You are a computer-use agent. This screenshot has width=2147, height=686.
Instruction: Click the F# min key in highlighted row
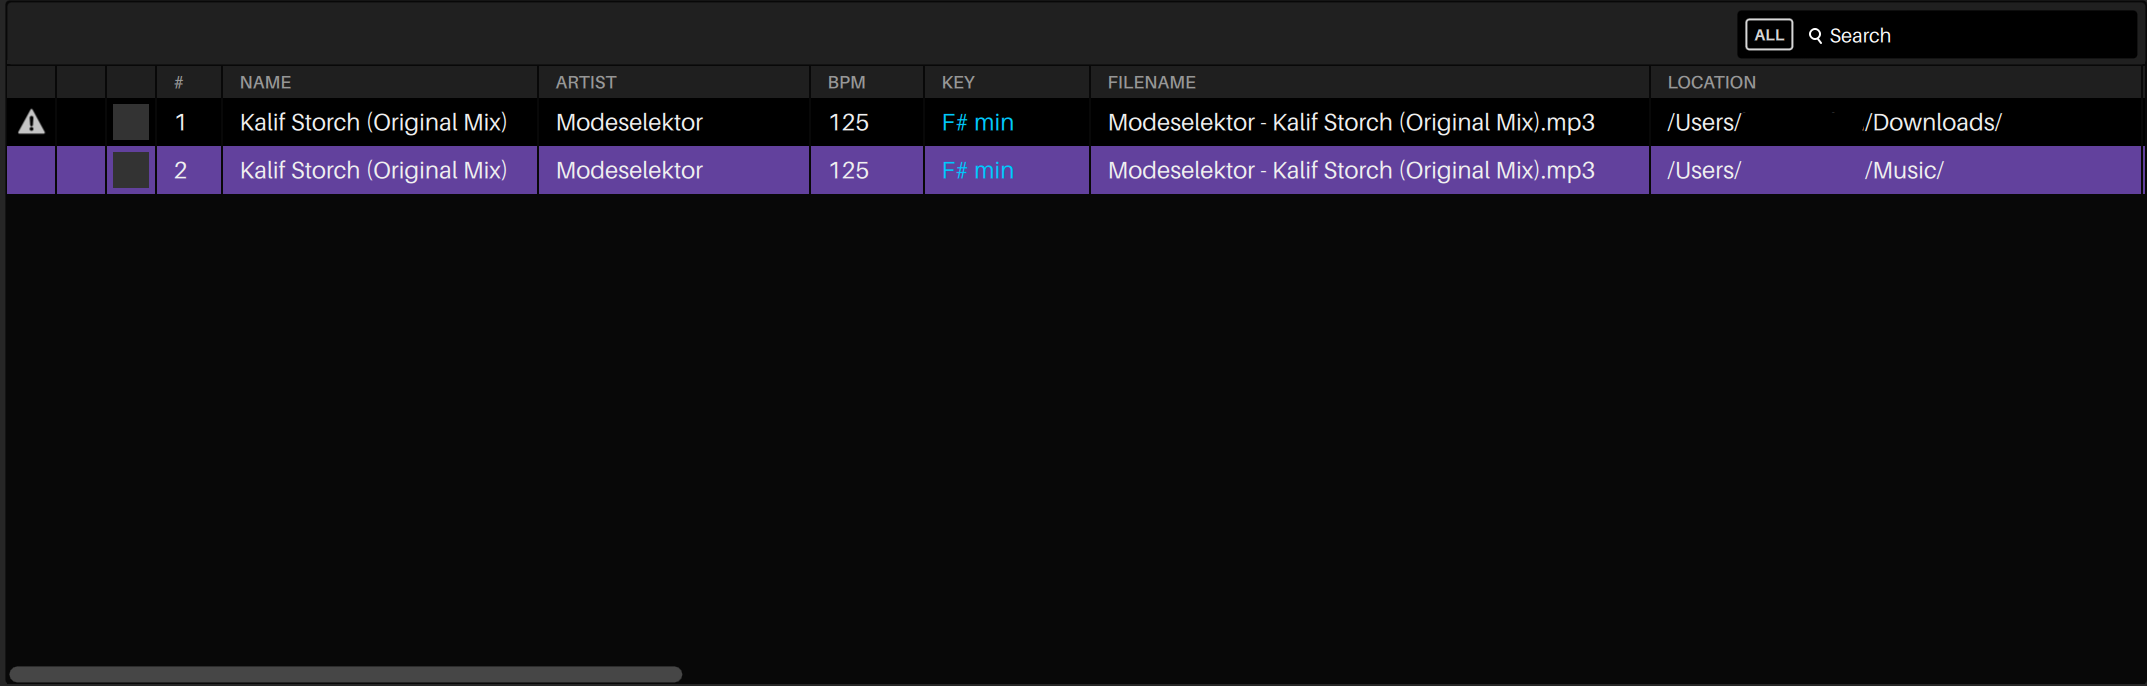(977, 170)
